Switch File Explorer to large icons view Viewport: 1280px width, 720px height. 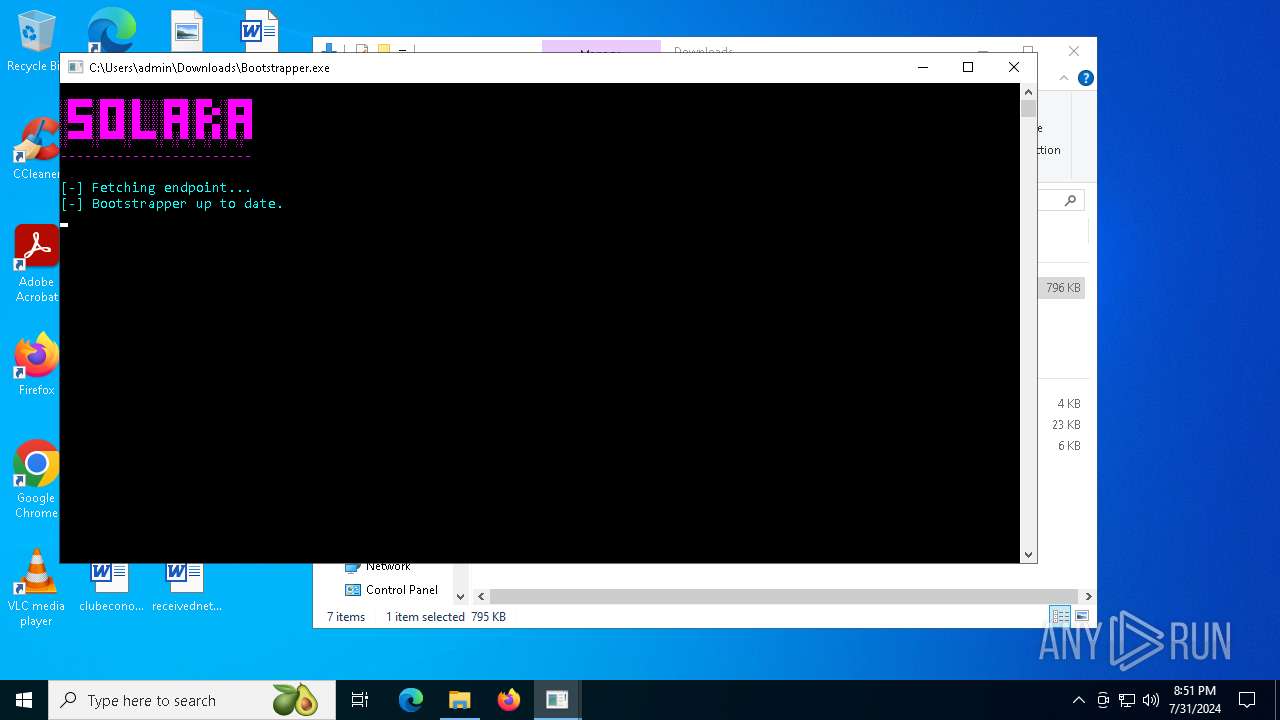pos(1081,616)
